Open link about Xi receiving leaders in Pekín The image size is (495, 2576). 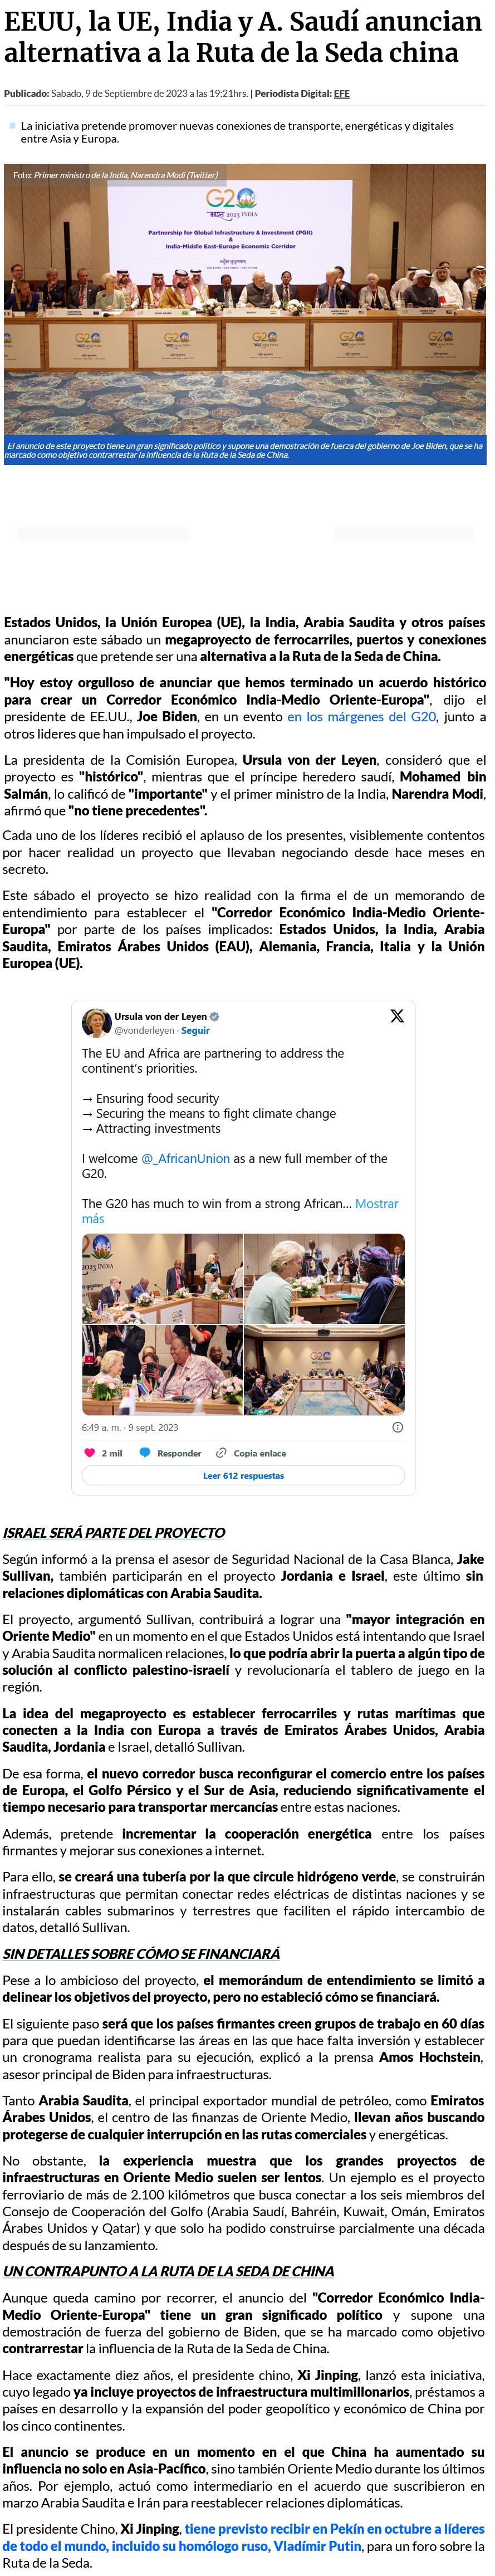pos(335,2529)
